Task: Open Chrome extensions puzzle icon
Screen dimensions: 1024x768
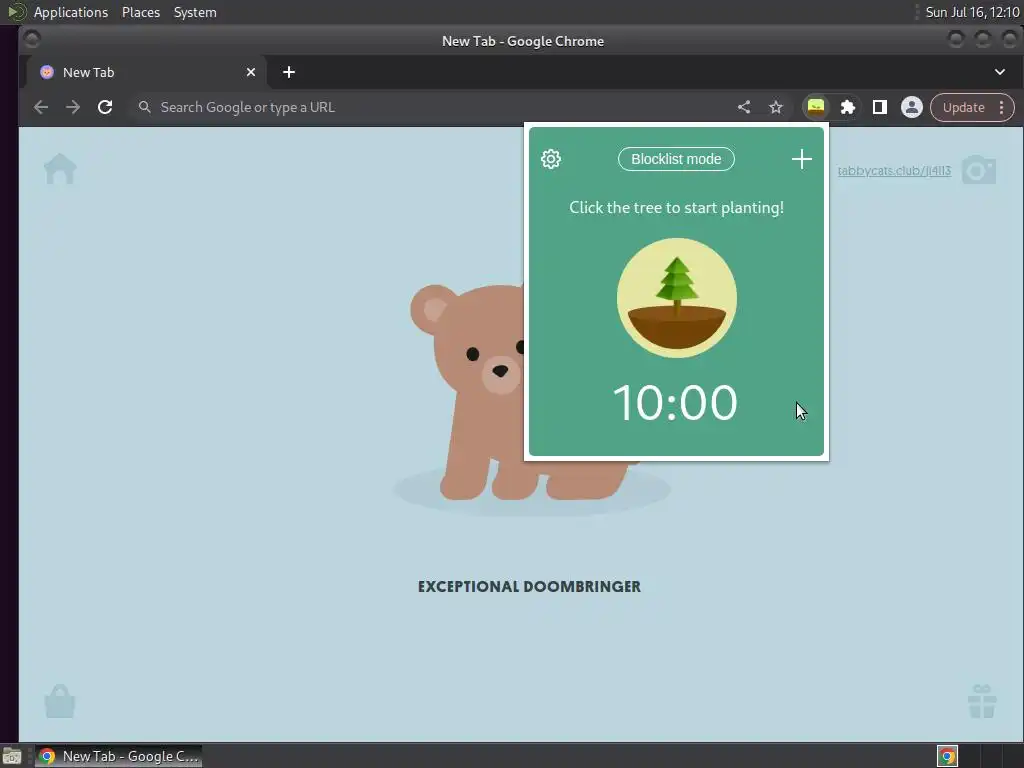Action: 848,107
